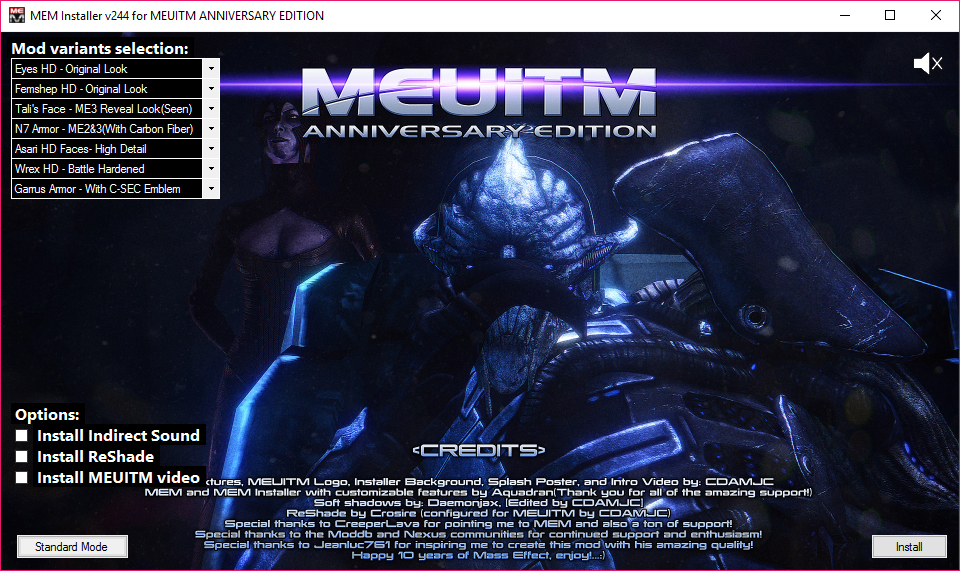
Task: Open the Garrus Armor dropdown arrow
Action: (211, 188)
